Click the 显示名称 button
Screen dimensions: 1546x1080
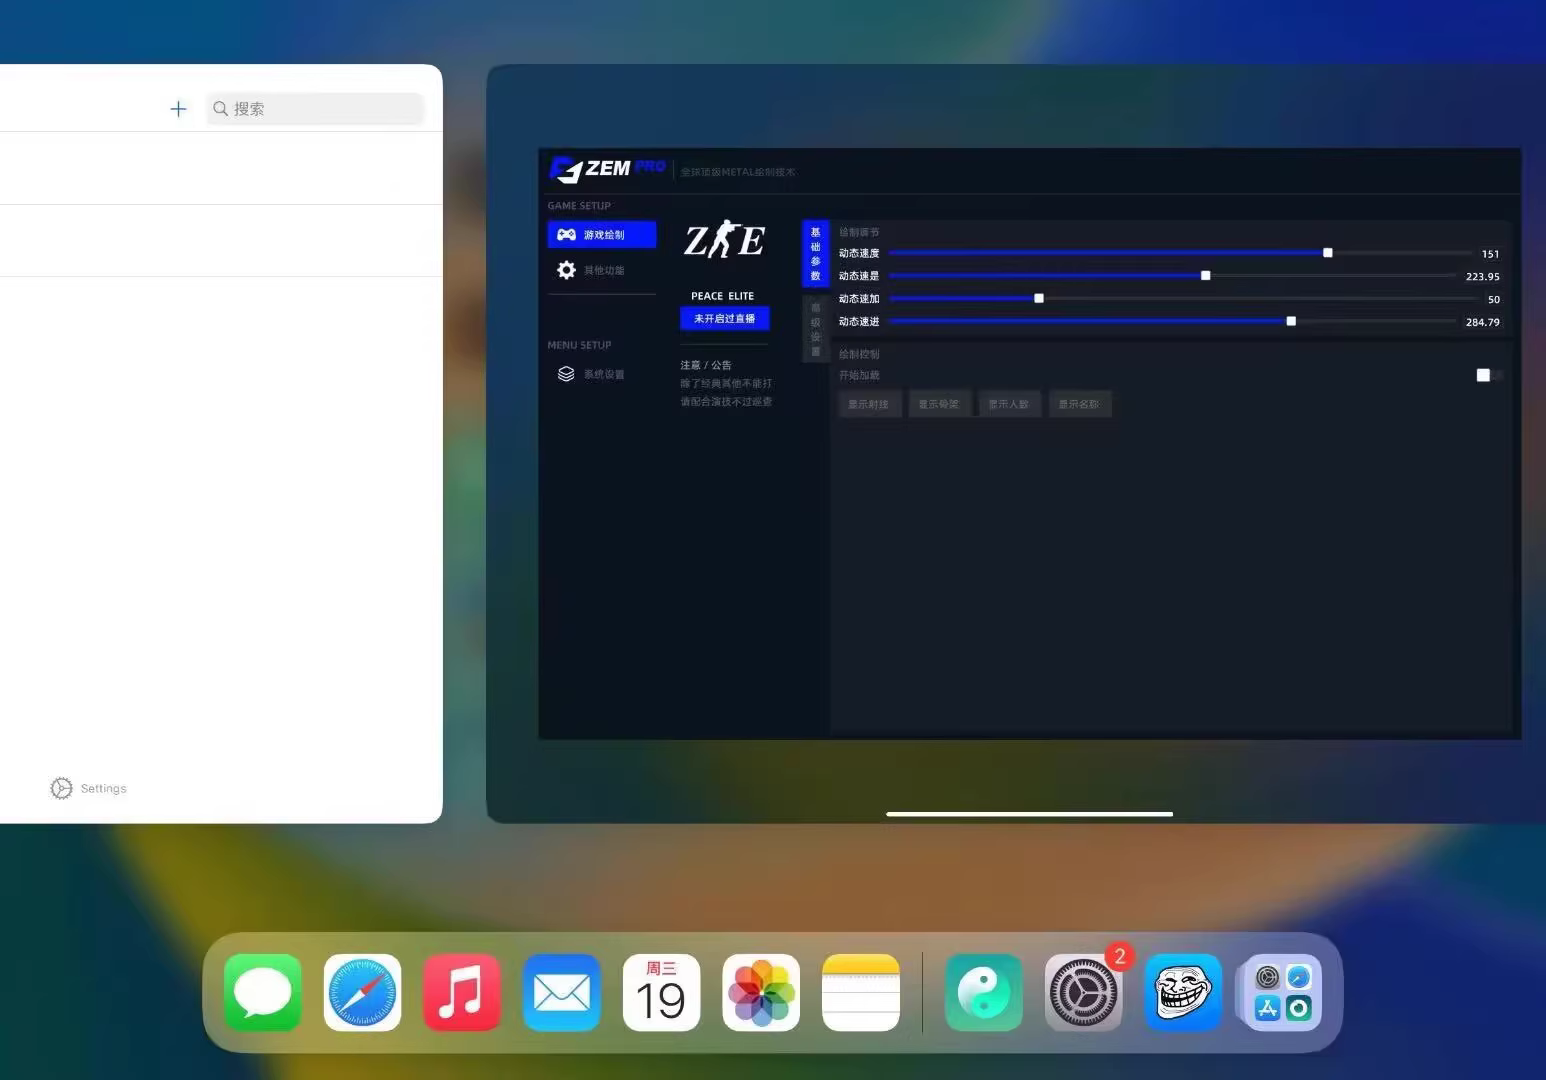pos(1079,404)
